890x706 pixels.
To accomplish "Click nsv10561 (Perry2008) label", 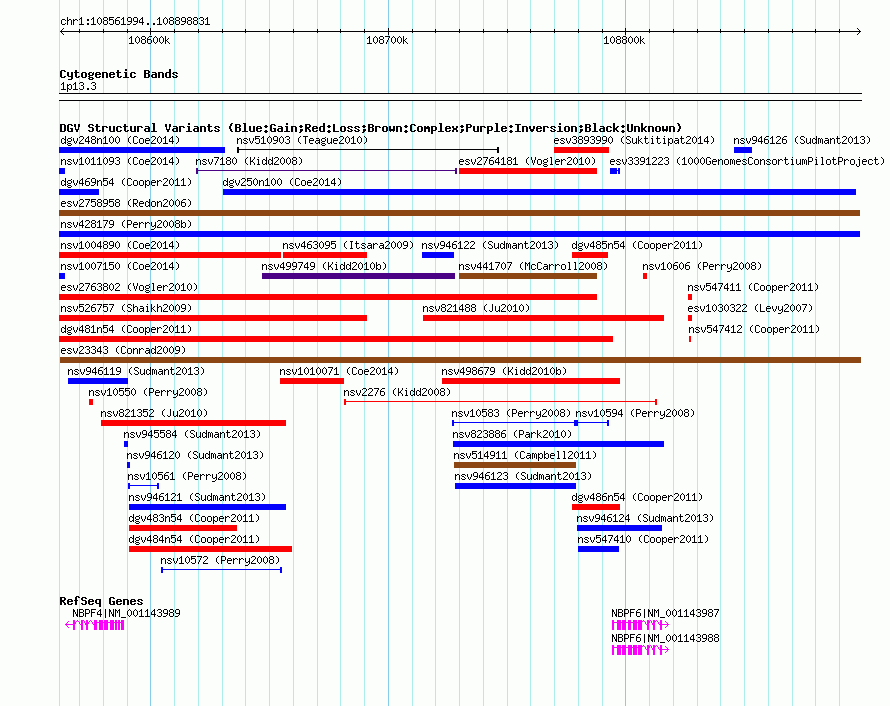I will click(x=187, y=476).
